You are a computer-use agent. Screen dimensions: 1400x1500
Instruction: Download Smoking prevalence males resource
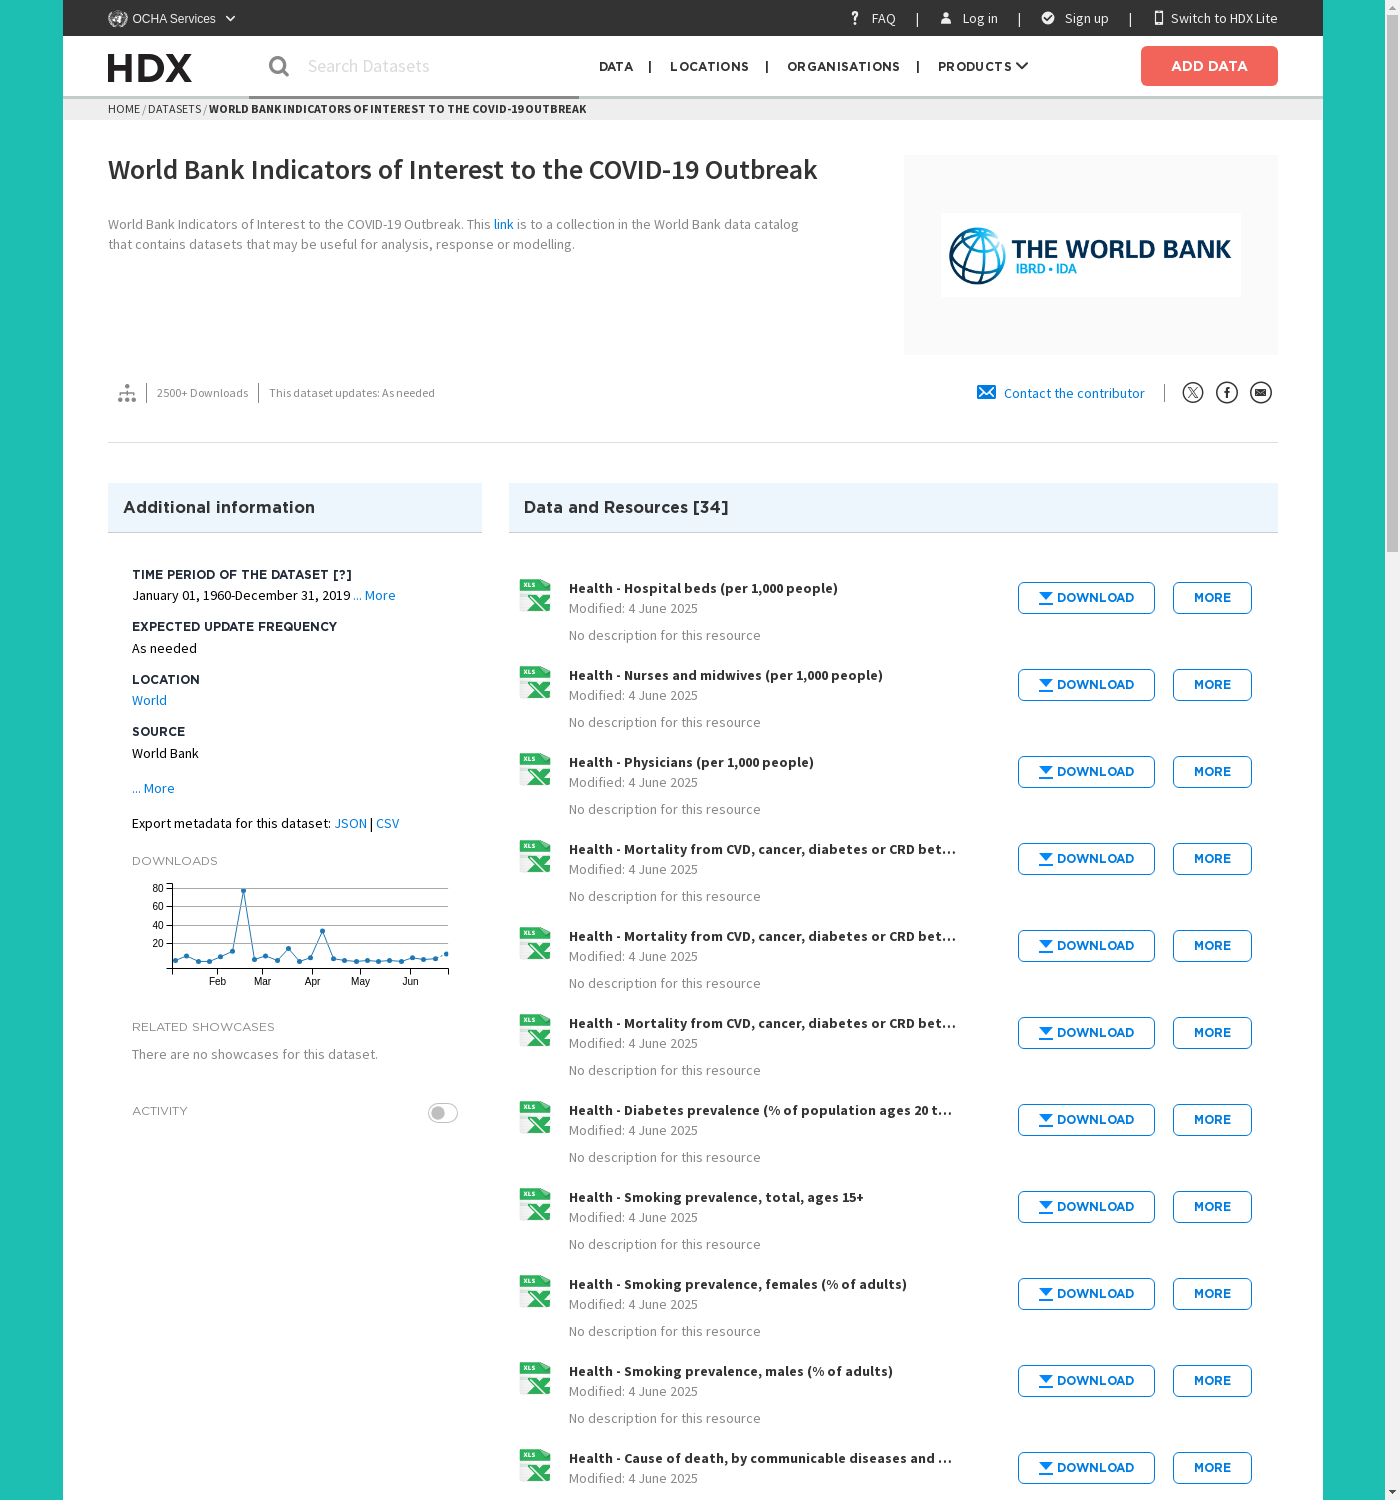tap(1086, 1381)
